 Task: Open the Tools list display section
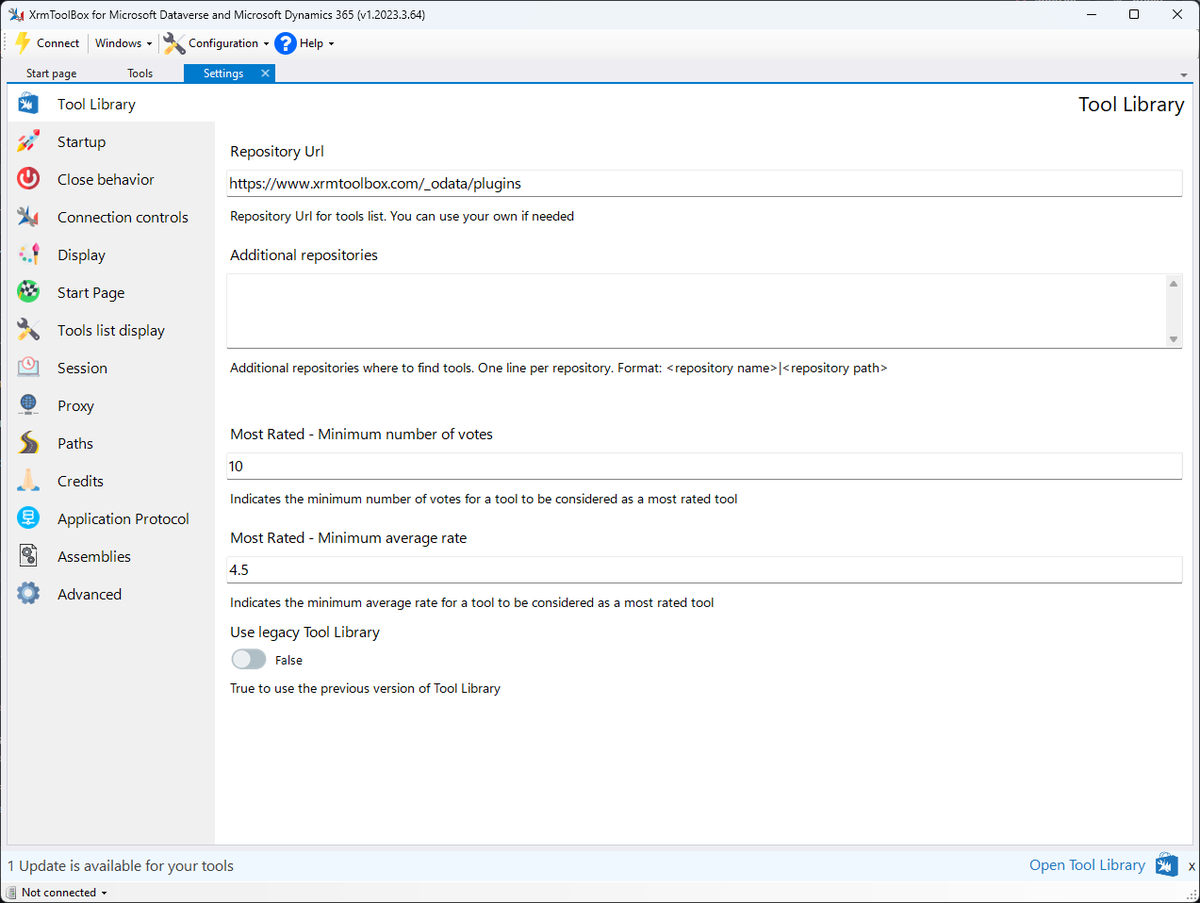[111, 330]
